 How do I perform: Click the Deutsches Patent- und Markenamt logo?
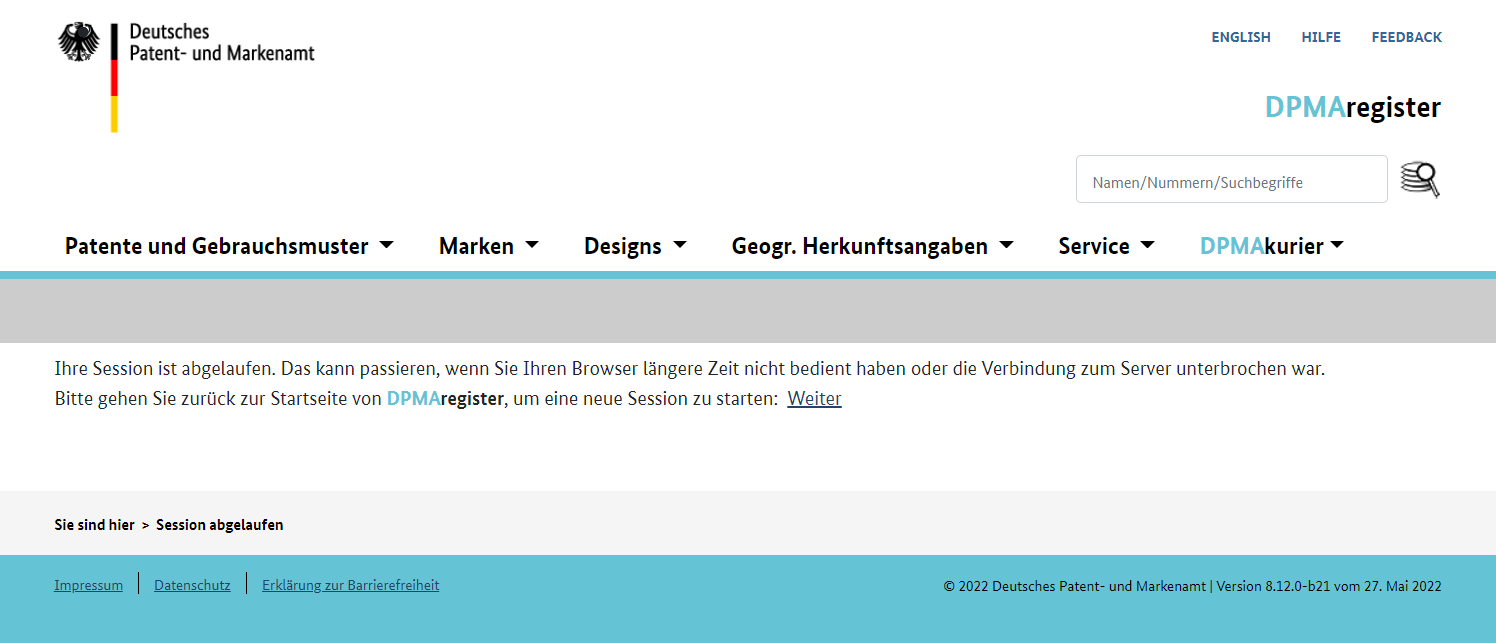[187, 77]
